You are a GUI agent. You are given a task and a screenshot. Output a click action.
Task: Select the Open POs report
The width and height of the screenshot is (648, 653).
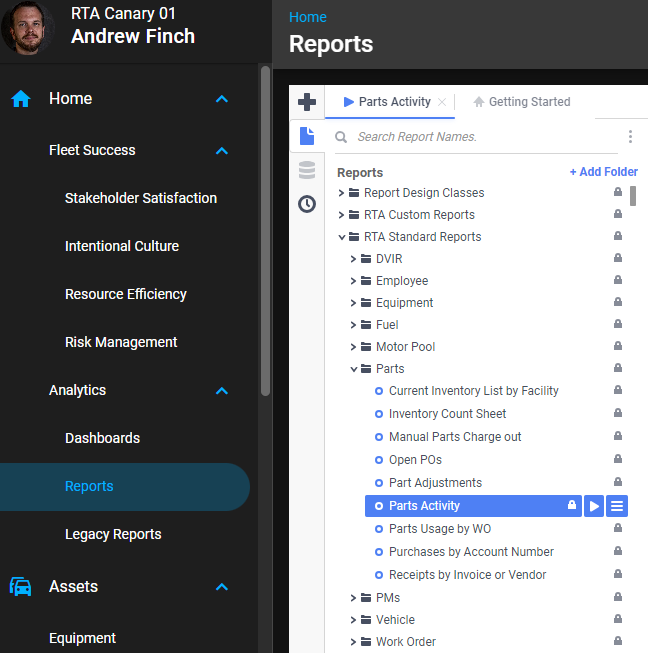(x=415, y=460)
